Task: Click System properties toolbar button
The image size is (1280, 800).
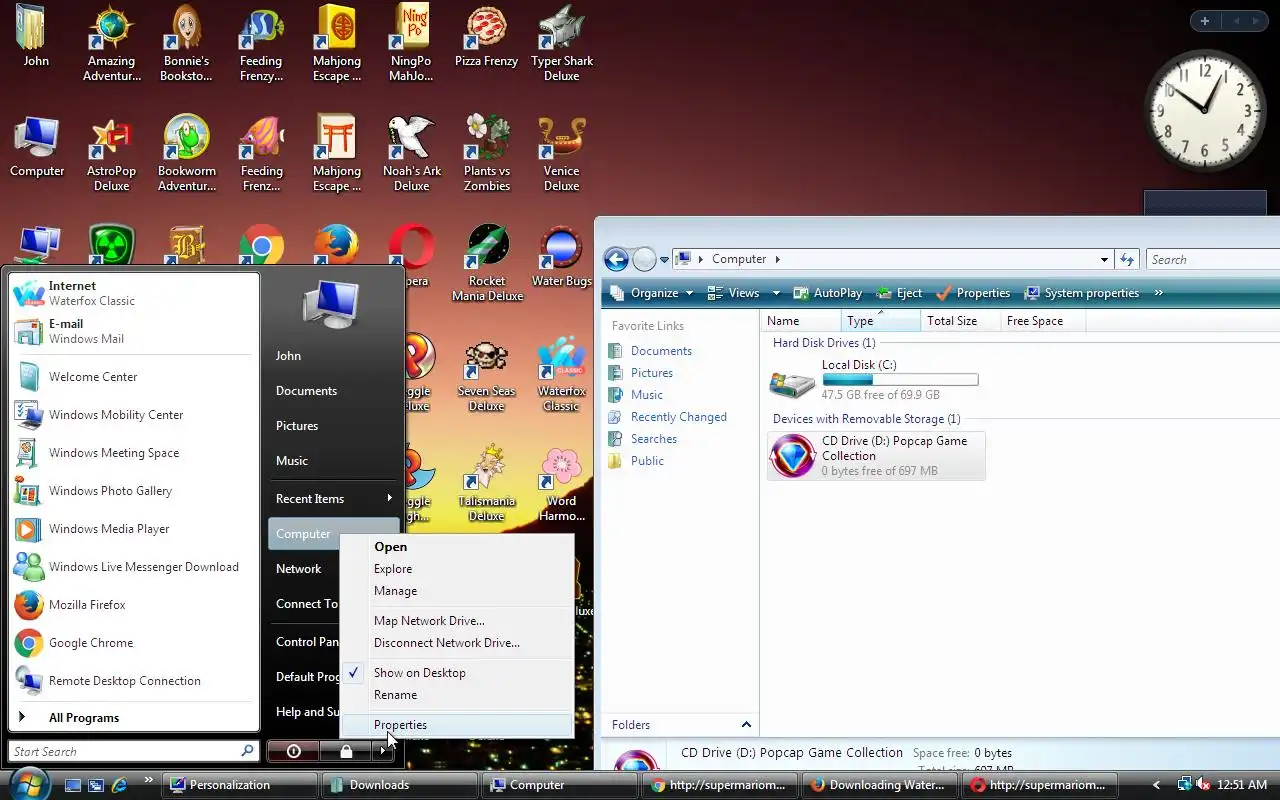Action: point(1080,293)
